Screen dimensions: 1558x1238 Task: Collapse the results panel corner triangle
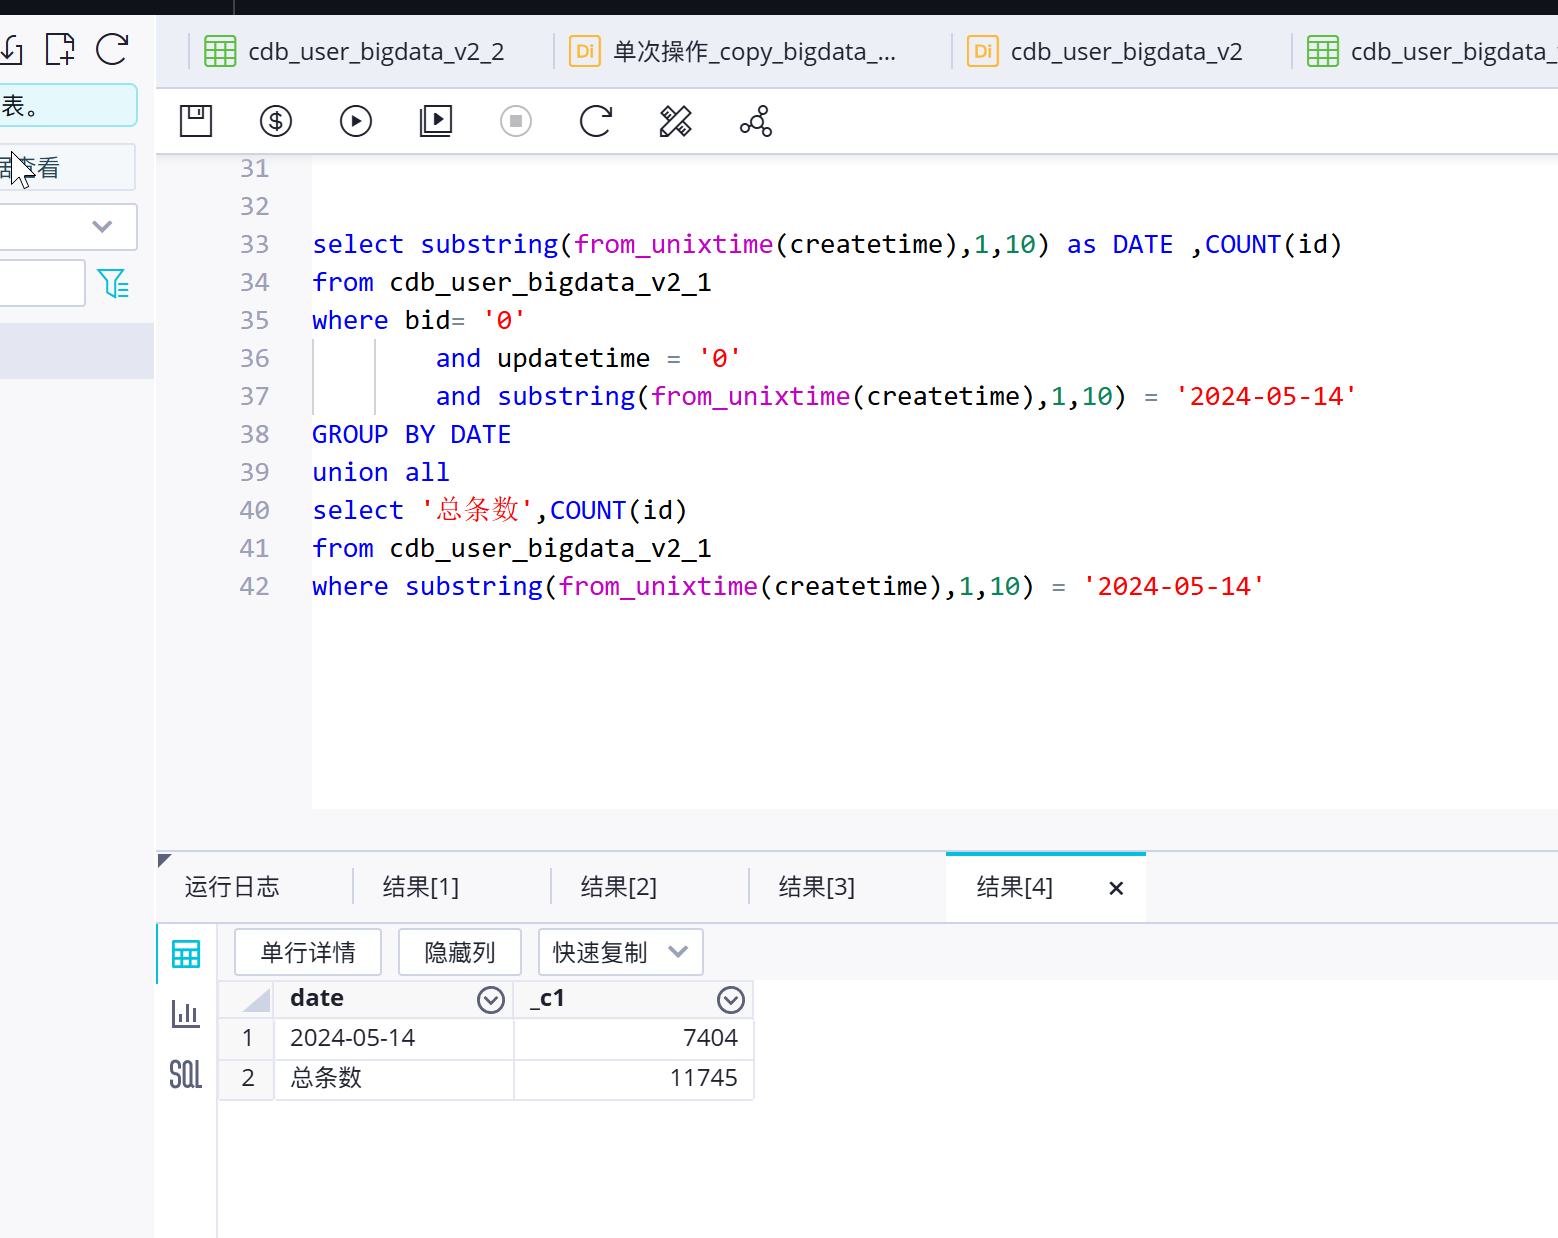pyautogui.click(x=164, y=860)
